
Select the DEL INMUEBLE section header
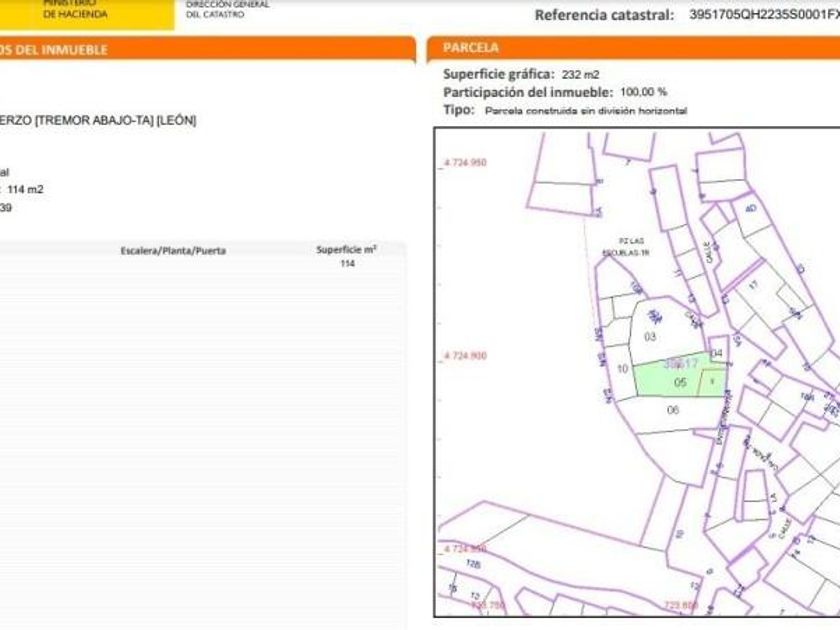(55, 50)
